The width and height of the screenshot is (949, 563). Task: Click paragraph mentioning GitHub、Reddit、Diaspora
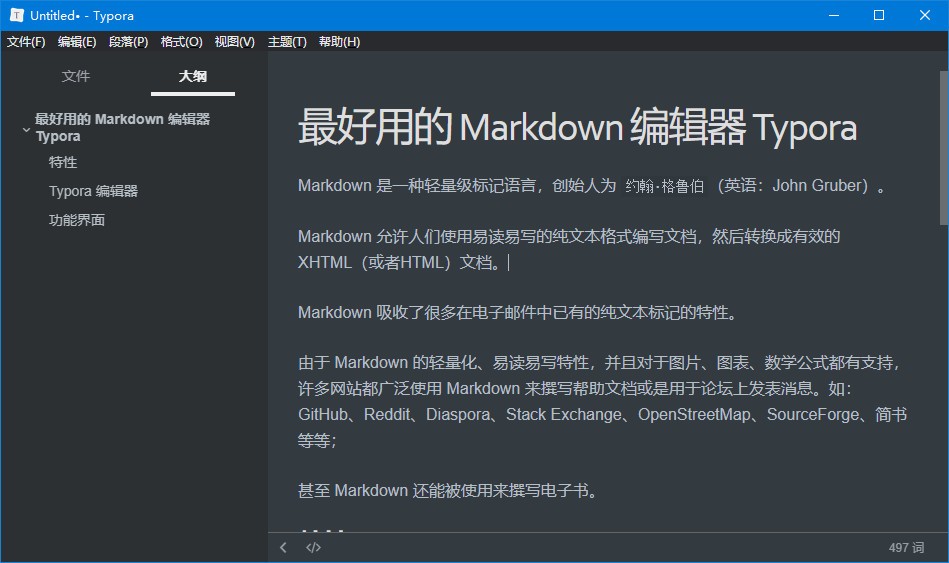602,401
